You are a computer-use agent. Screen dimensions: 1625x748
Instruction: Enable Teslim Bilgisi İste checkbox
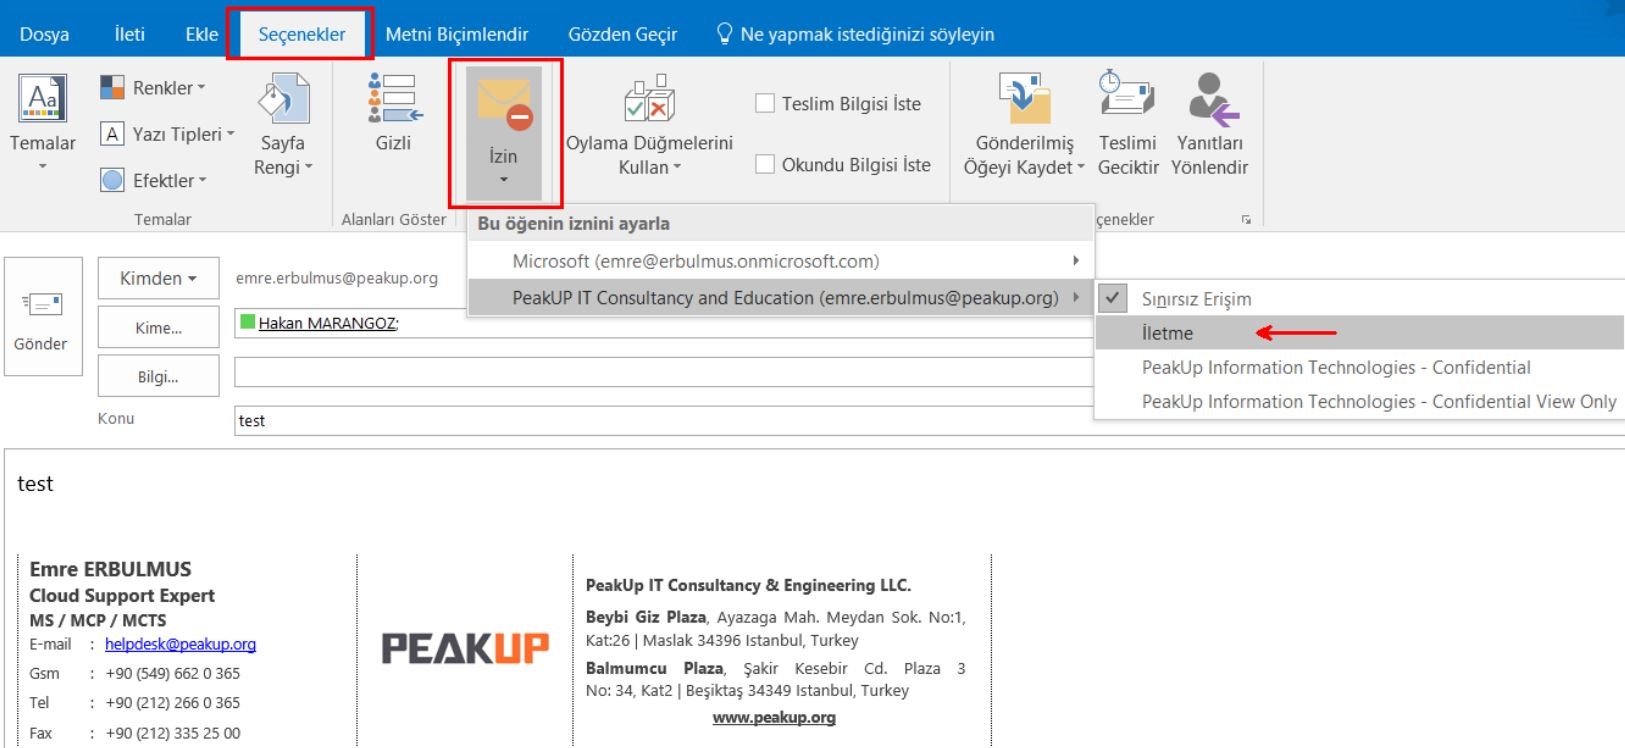tap(765, 104)
